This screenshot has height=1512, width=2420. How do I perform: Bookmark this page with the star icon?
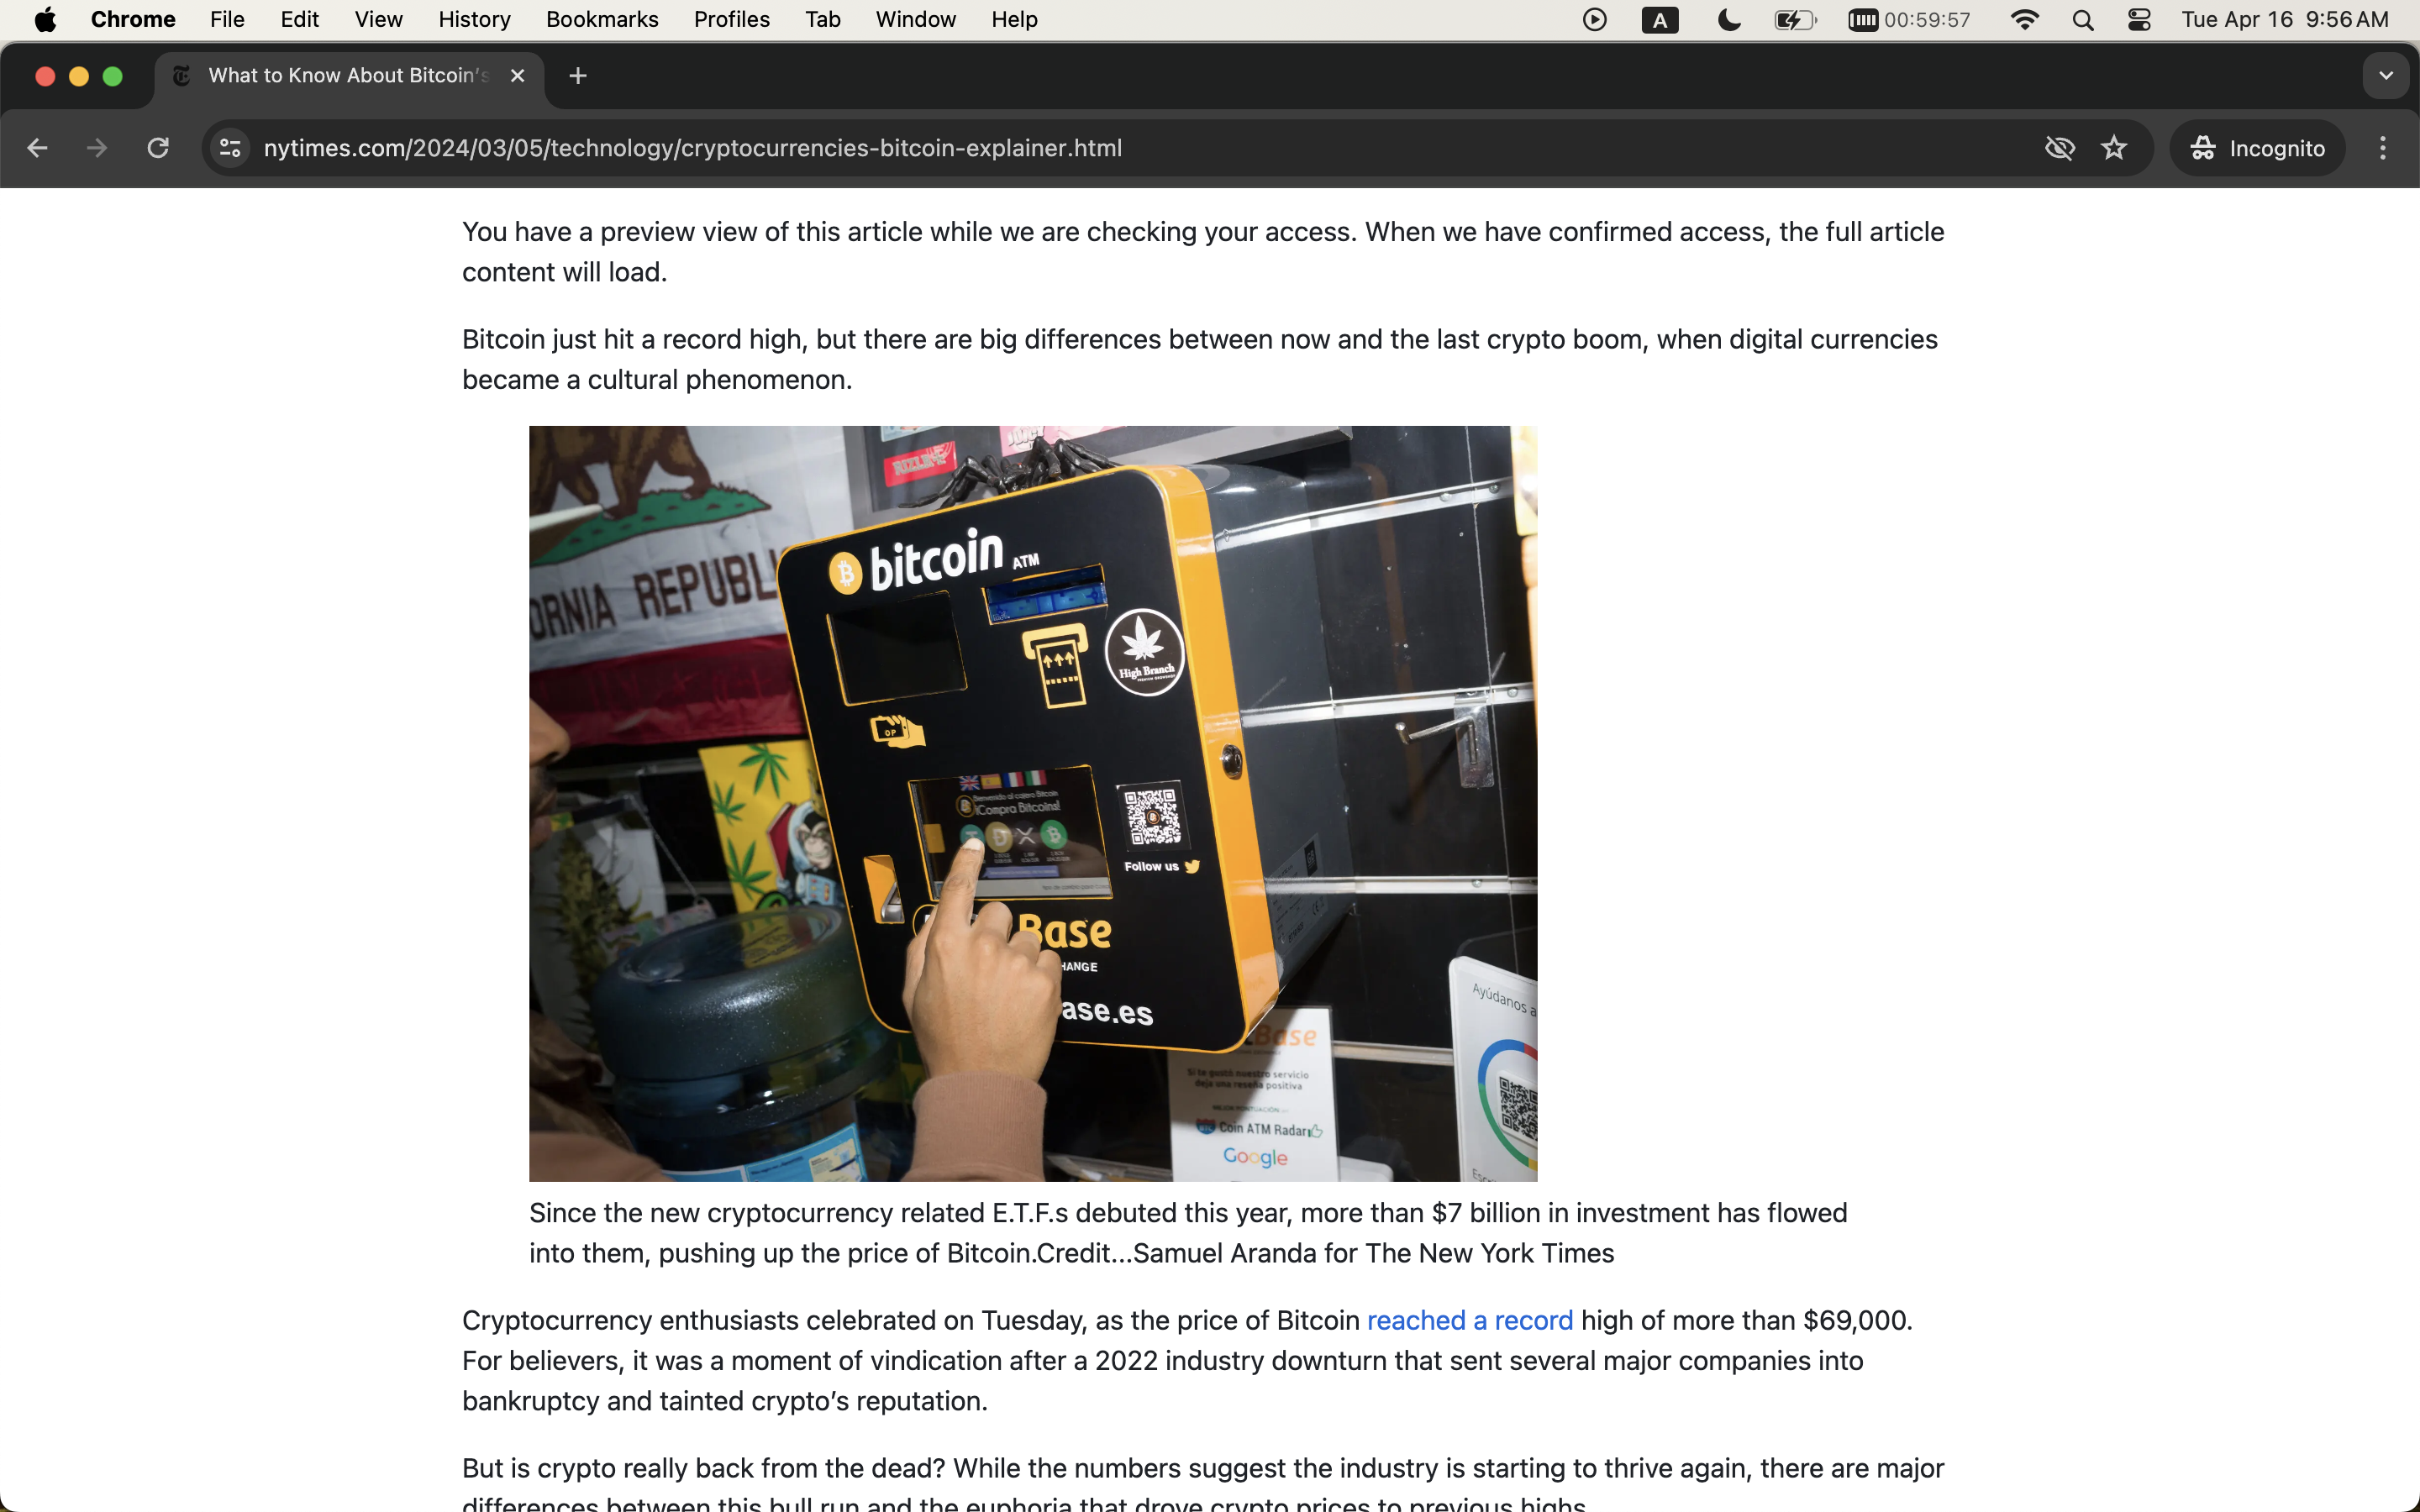click(2114, 148)
